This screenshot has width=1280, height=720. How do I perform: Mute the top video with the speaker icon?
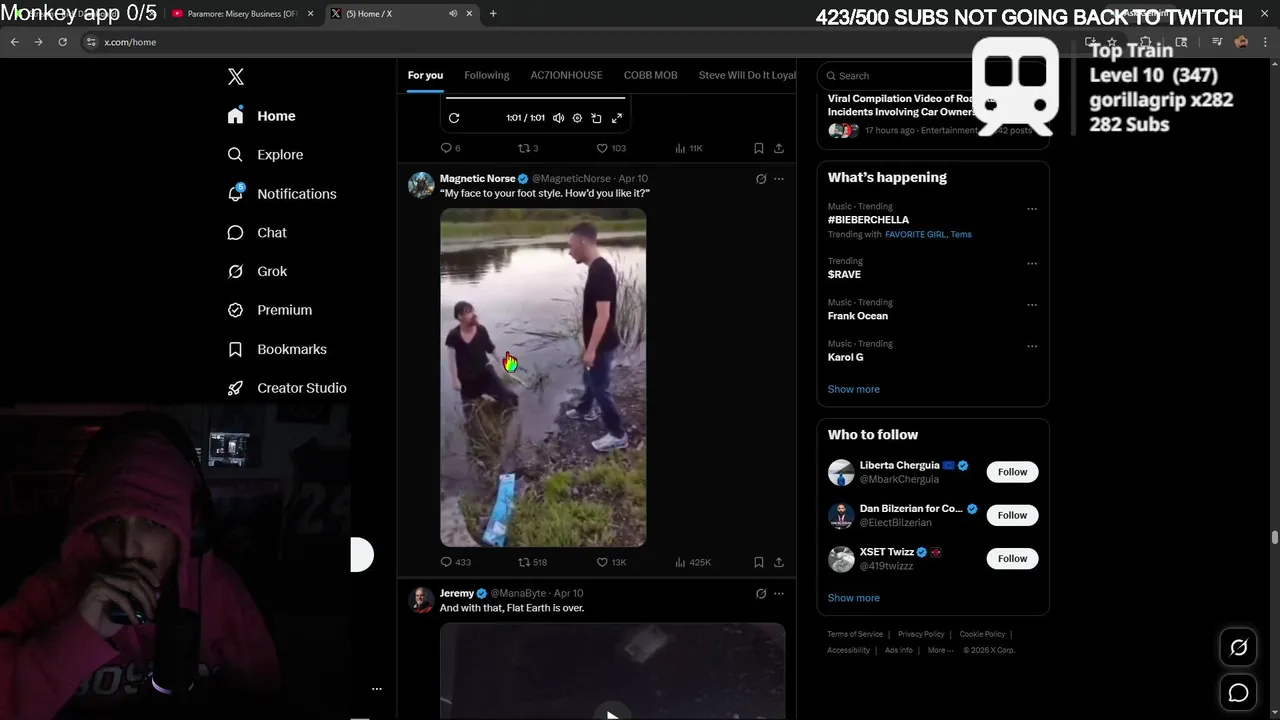coord(558,118)
